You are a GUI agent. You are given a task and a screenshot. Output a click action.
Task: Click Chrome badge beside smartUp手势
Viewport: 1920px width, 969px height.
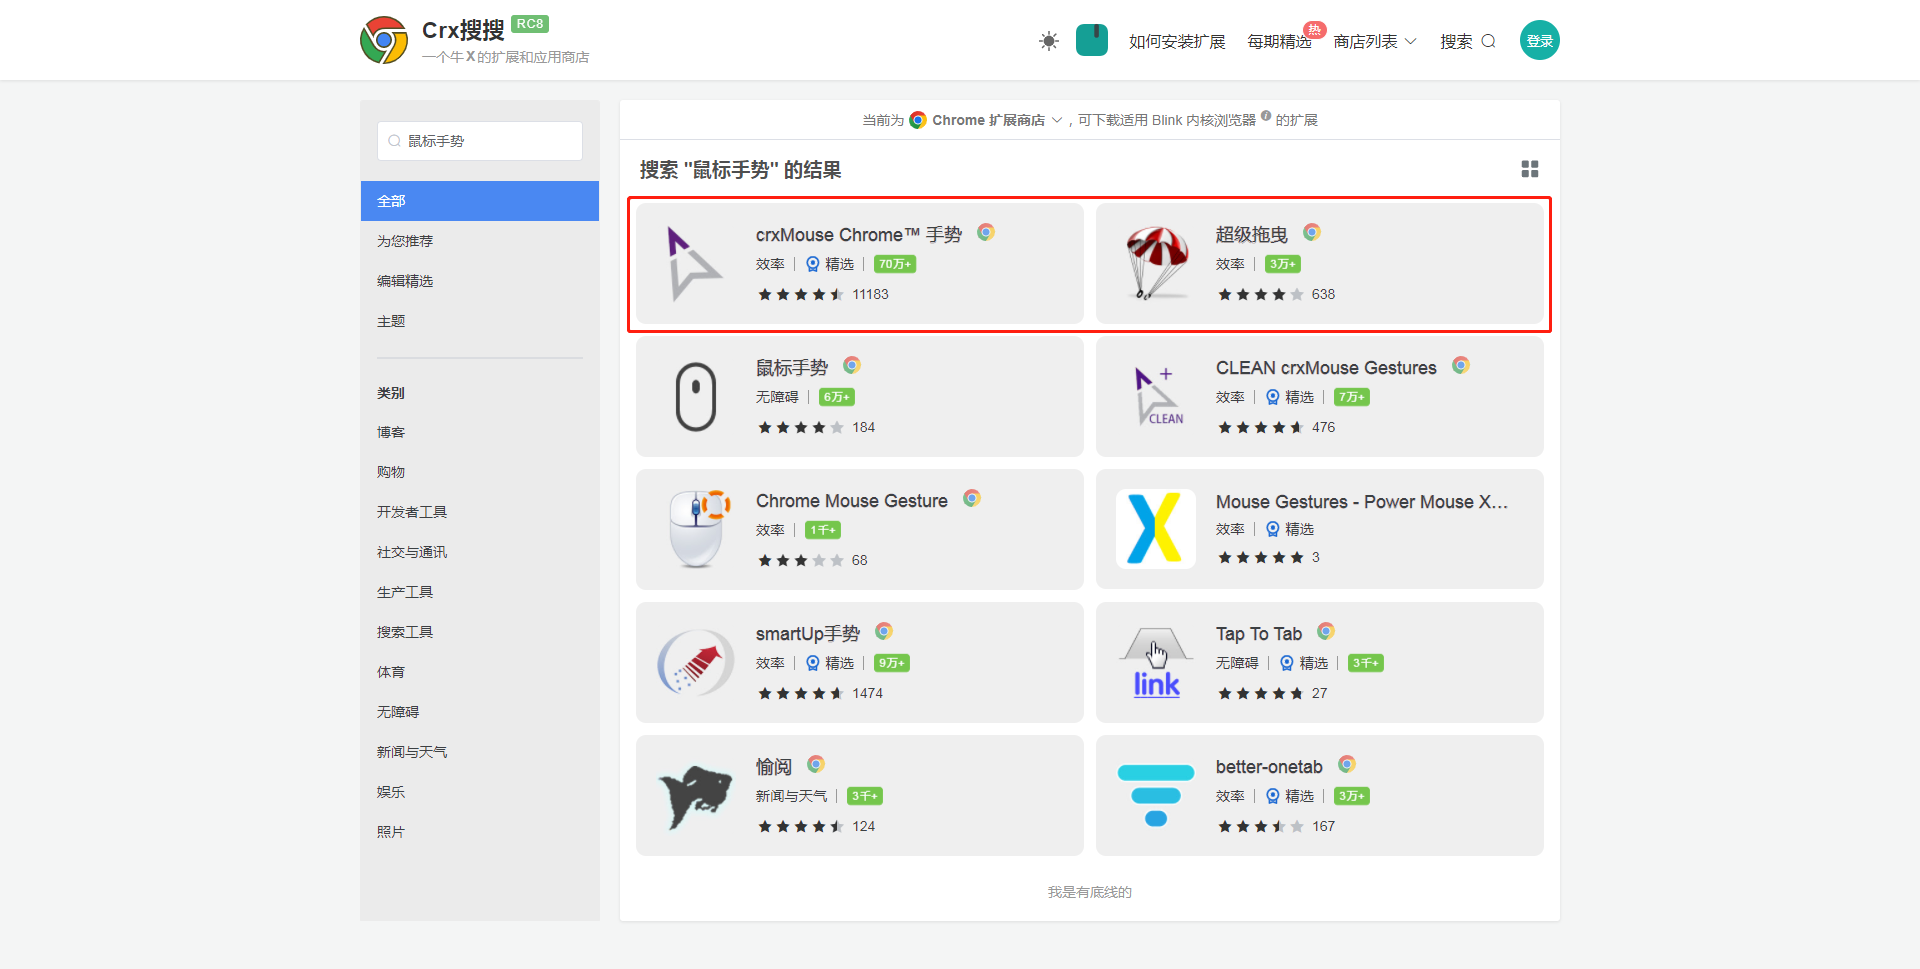pos(884,631)
